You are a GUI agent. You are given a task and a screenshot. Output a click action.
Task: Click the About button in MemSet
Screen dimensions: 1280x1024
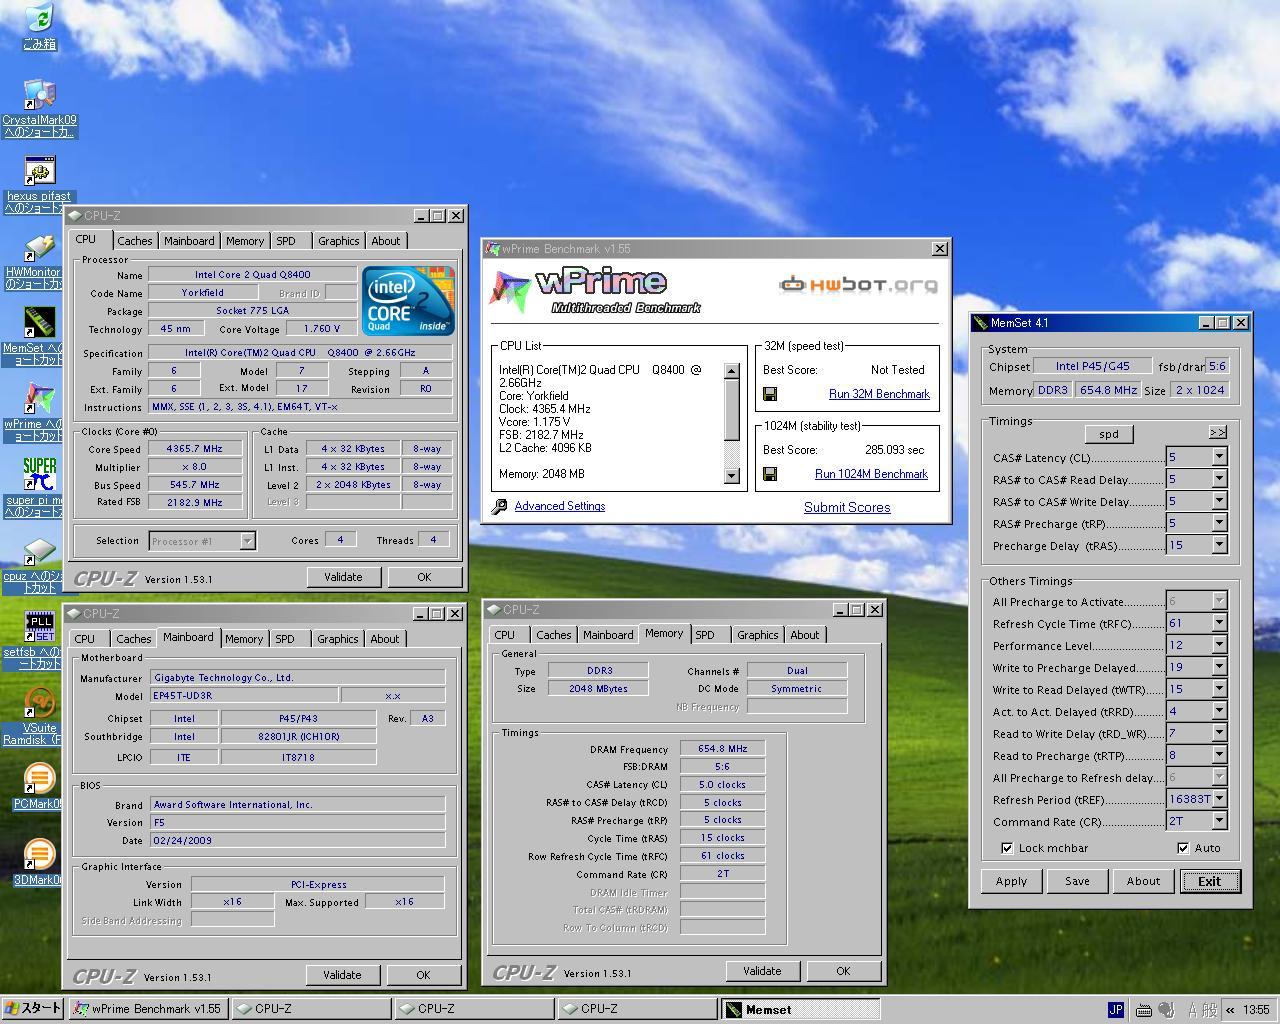click(x=1143, y=881)
